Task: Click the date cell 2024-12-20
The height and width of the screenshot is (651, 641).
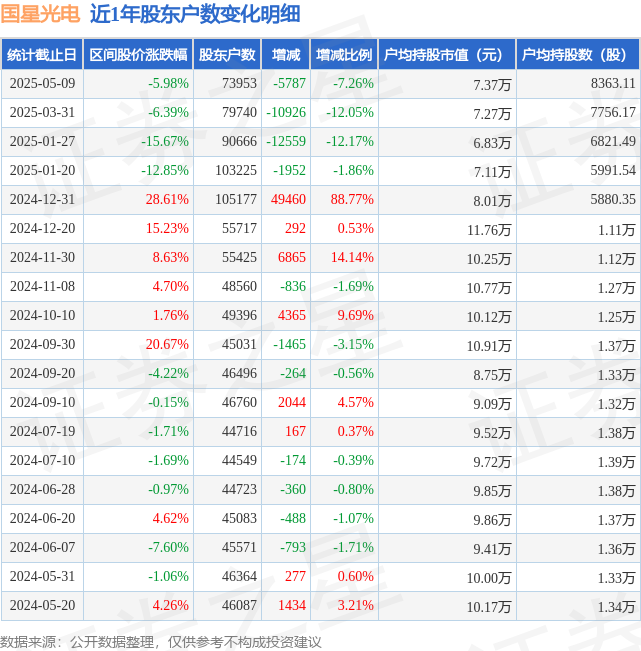Action: [x=42, y=228]
